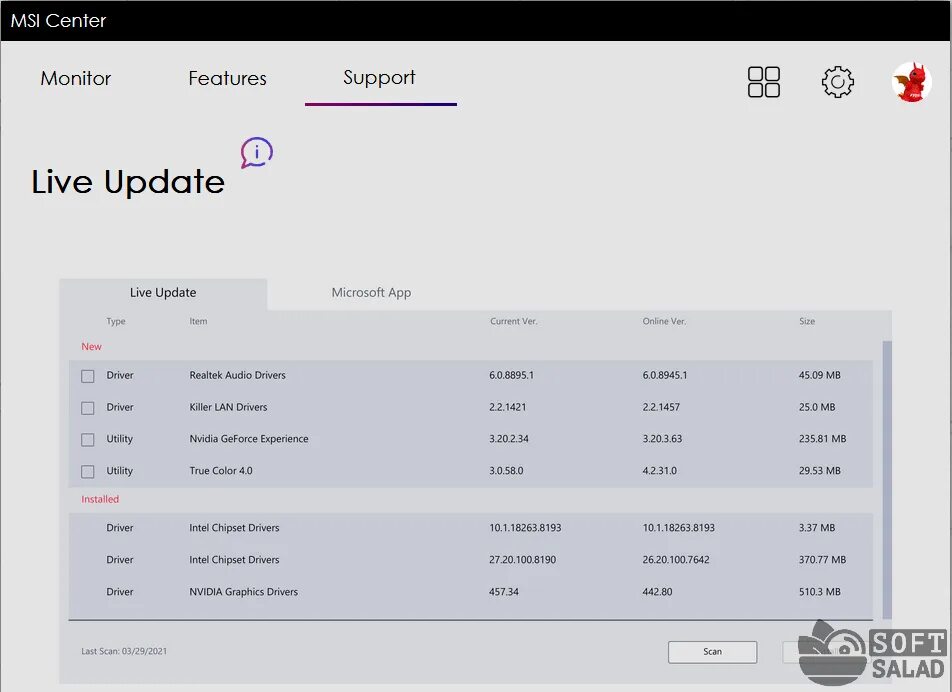Select the NVIDIA Graphics Drivers row

471,592
